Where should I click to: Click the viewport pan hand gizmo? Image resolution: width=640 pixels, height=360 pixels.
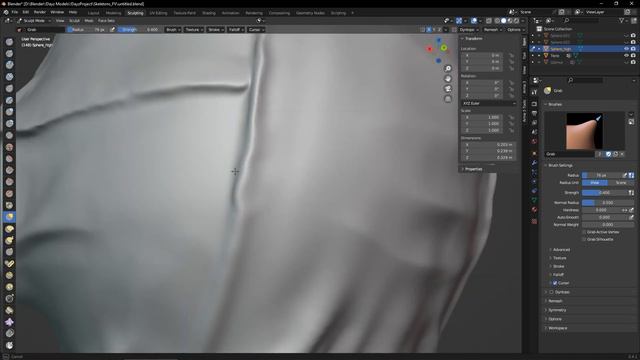click(448, 79)
